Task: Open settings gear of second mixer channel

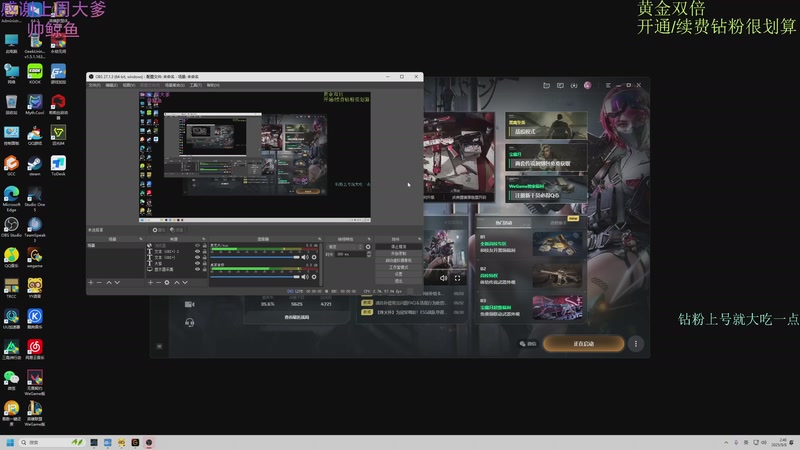Action: (314, 277)
